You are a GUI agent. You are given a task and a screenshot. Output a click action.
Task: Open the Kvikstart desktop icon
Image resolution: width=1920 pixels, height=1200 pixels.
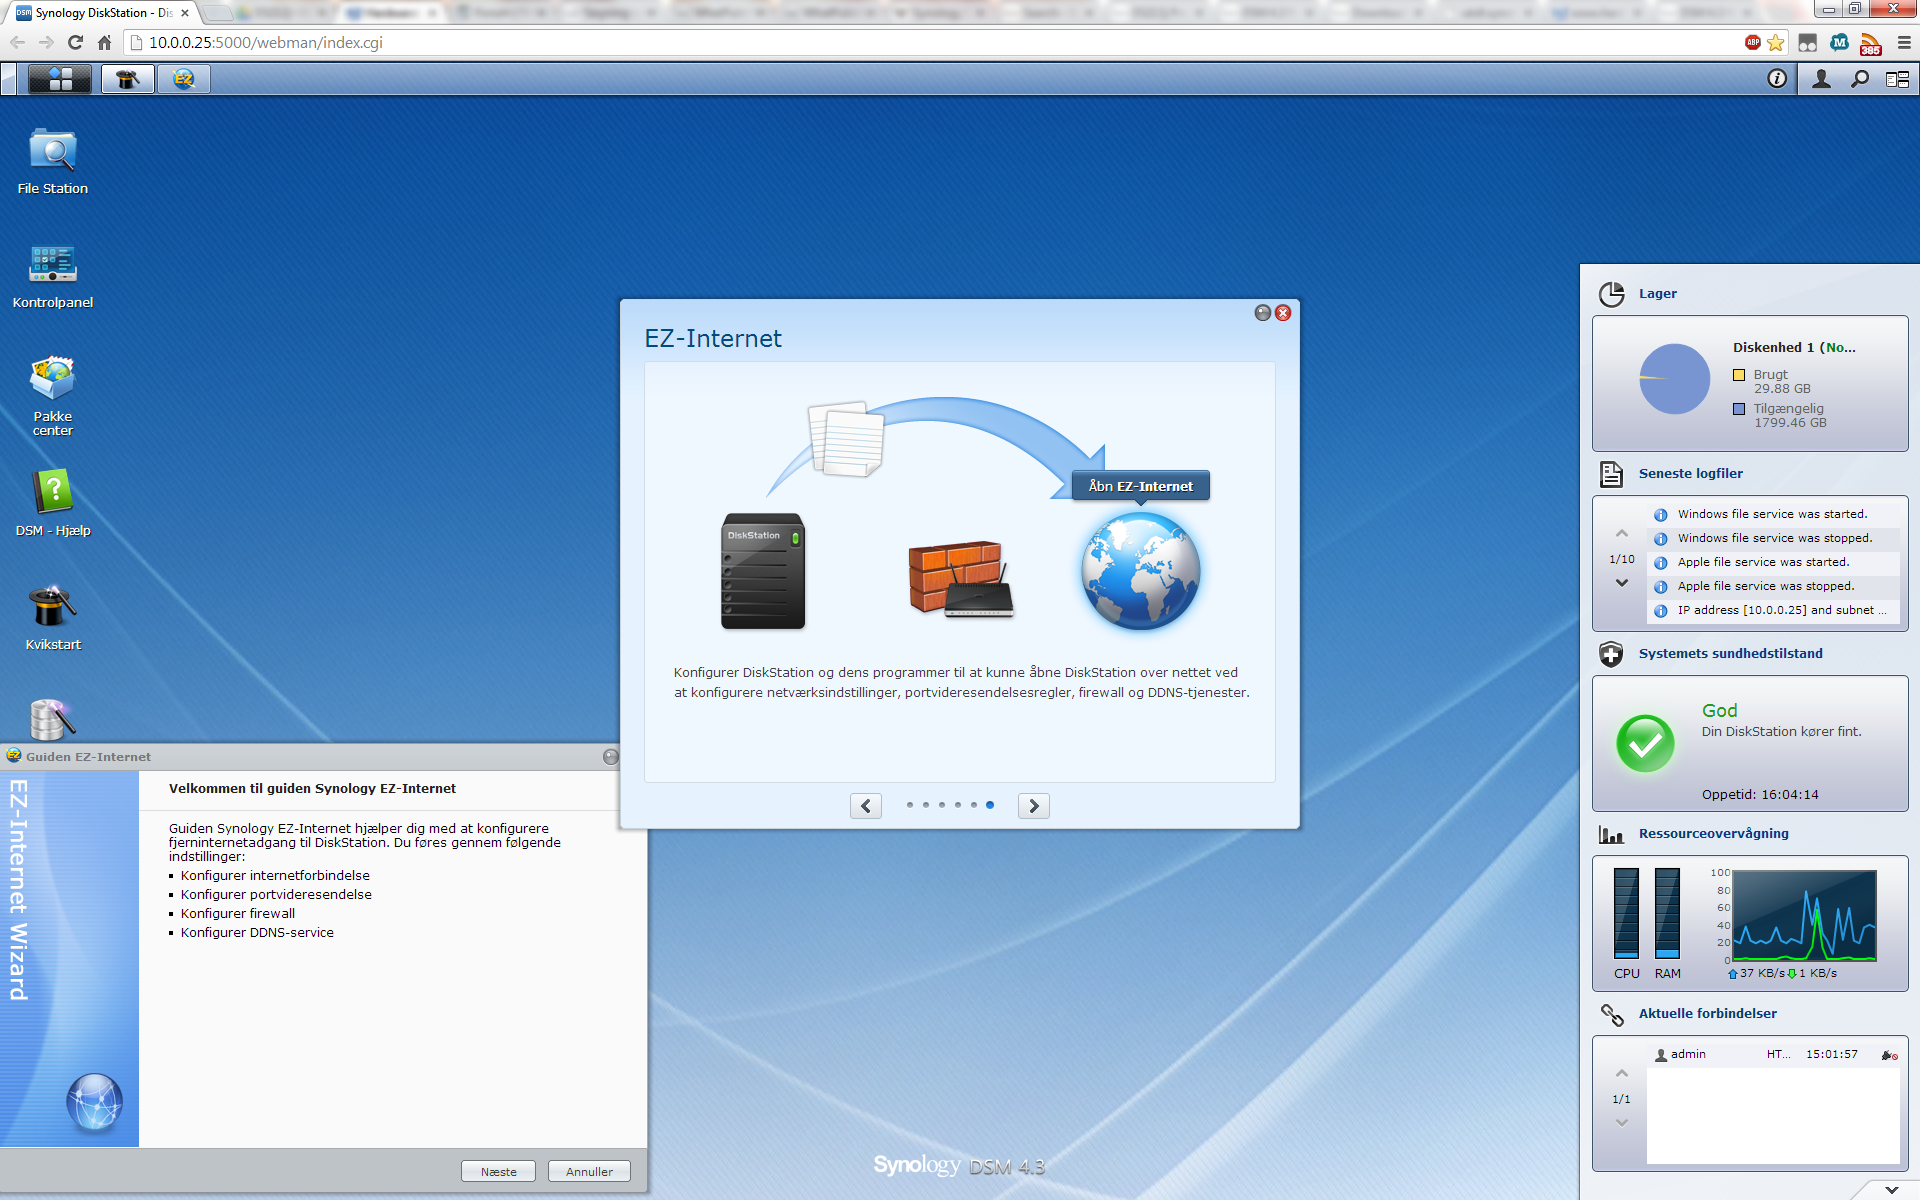pyautogui.click(x=53, y=617)
